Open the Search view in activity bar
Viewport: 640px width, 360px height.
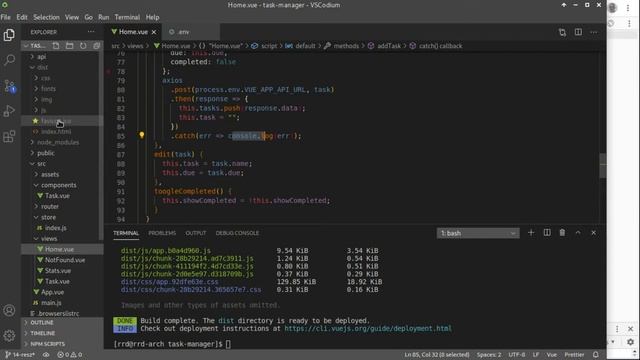coord(9,60)
